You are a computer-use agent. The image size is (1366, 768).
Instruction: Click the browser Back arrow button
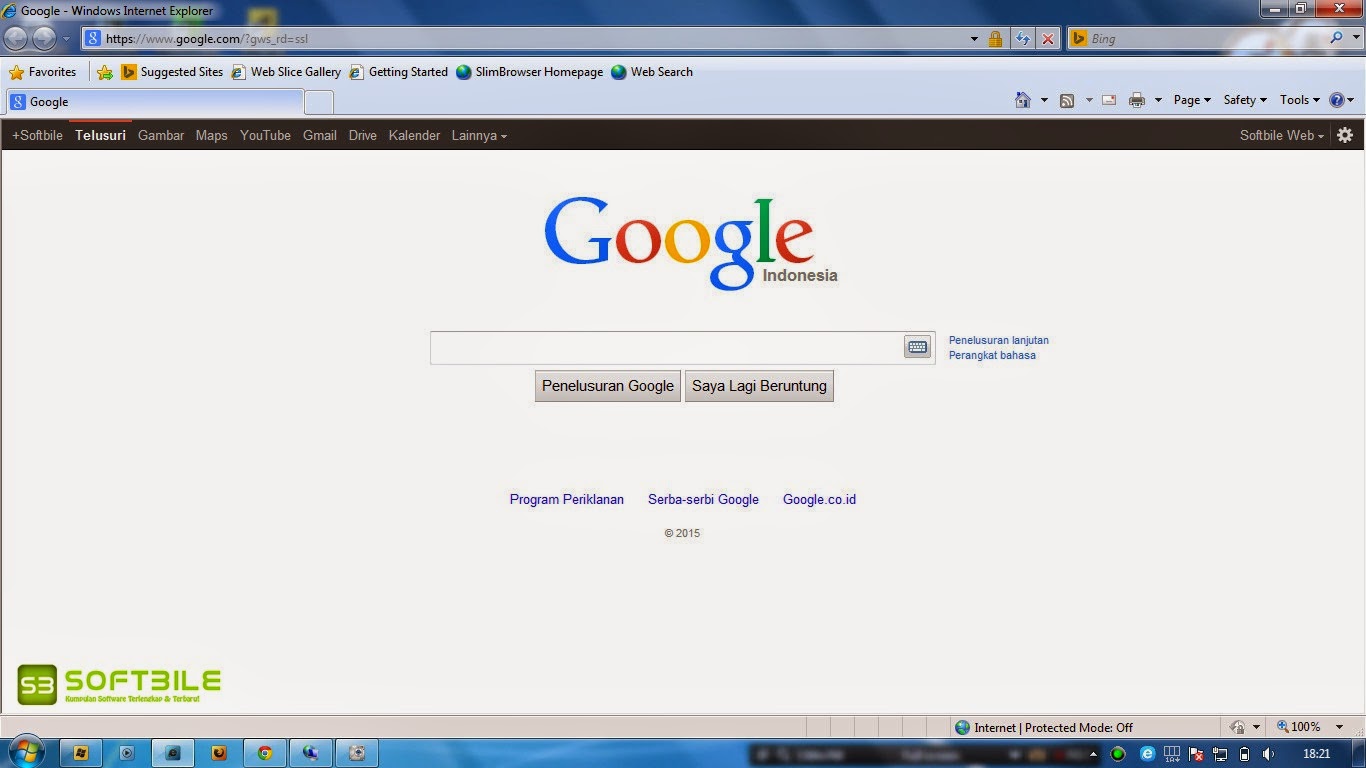16,39
